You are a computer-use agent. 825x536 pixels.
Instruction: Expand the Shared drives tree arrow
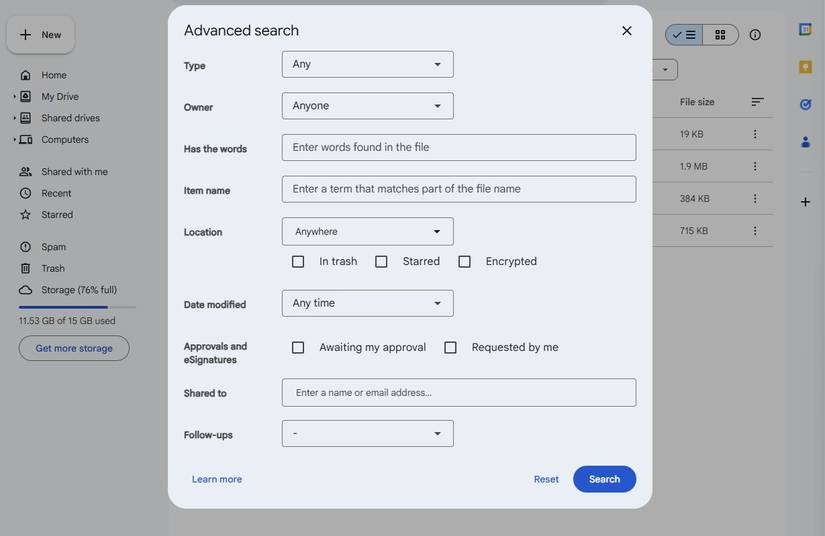14,118
